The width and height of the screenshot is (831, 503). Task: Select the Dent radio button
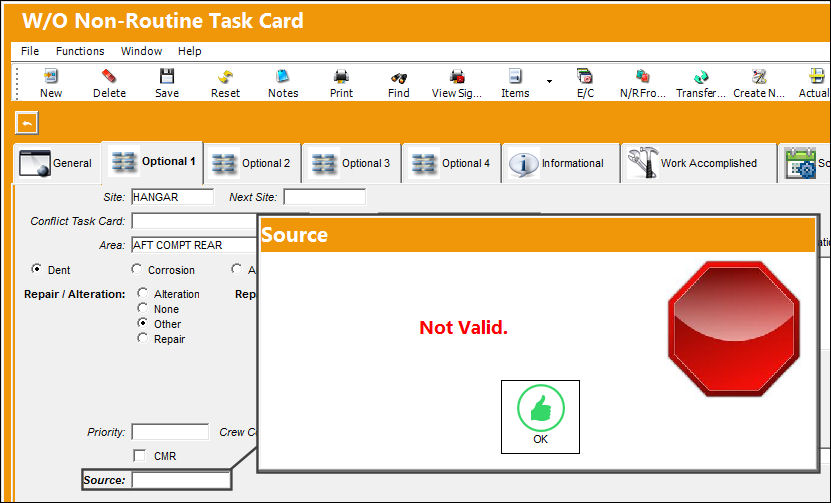tap(37, 269)
